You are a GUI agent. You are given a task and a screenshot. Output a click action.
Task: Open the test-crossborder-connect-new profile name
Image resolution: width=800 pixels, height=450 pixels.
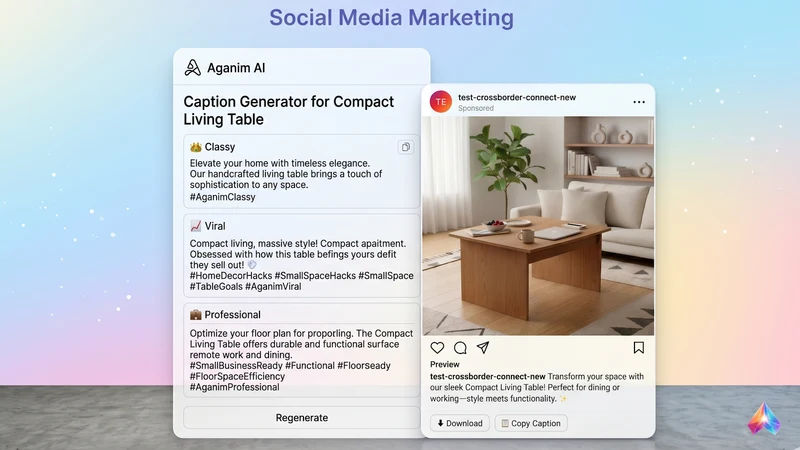[x=517, y=97]
